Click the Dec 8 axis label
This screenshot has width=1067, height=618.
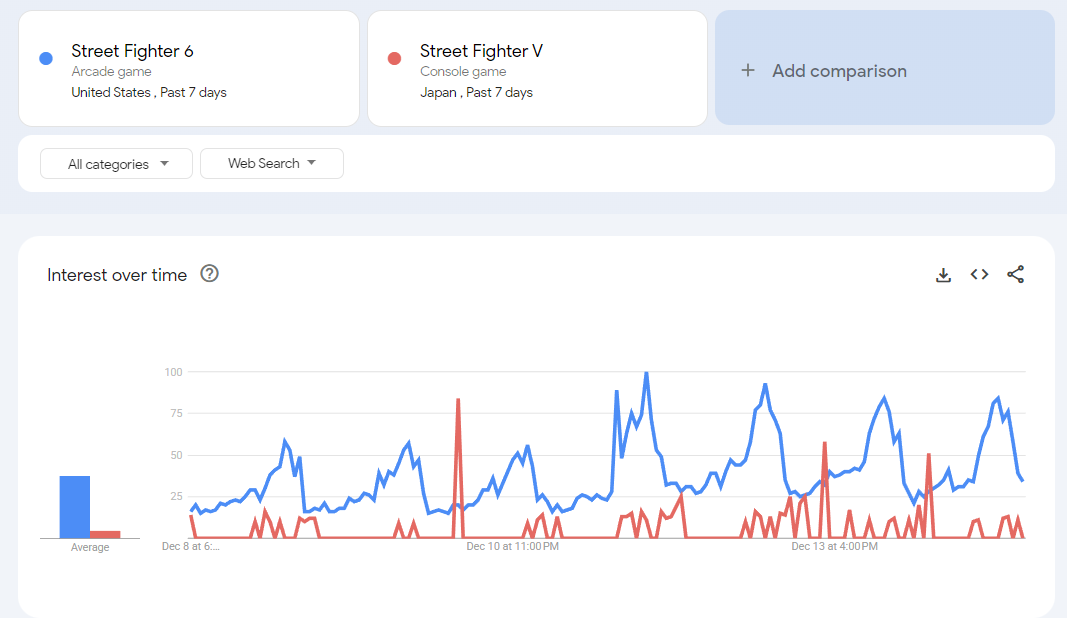(x=191, y=547)
